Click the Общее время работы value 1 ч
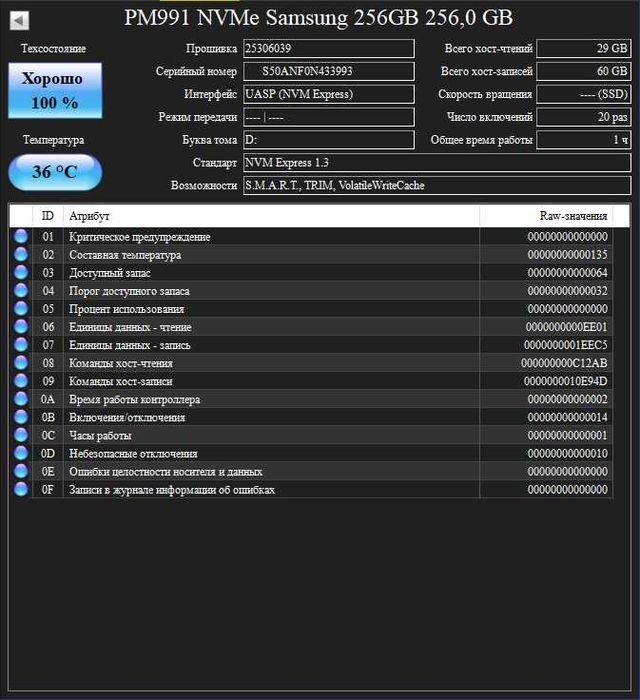 [584, 140]
